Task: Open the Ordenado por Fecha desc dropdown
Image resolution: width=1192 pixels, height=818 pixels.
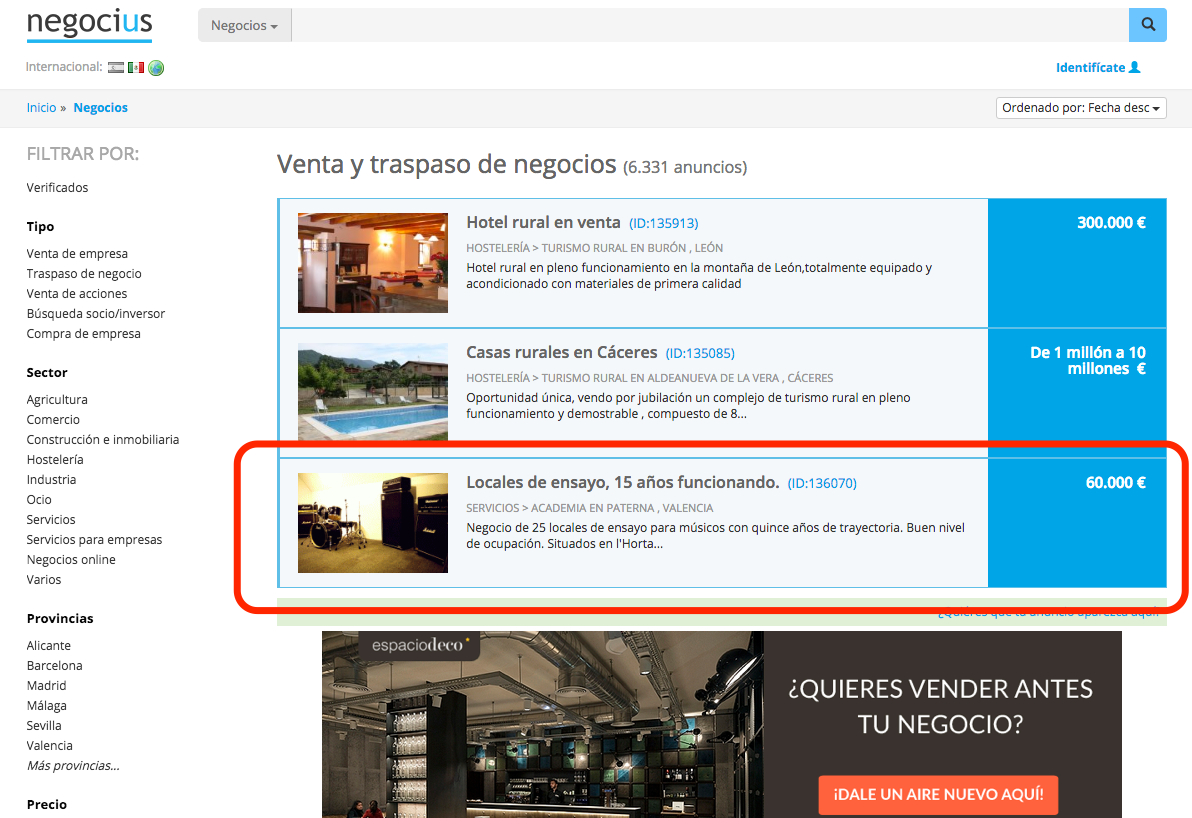Action: tap(1081, 108)
